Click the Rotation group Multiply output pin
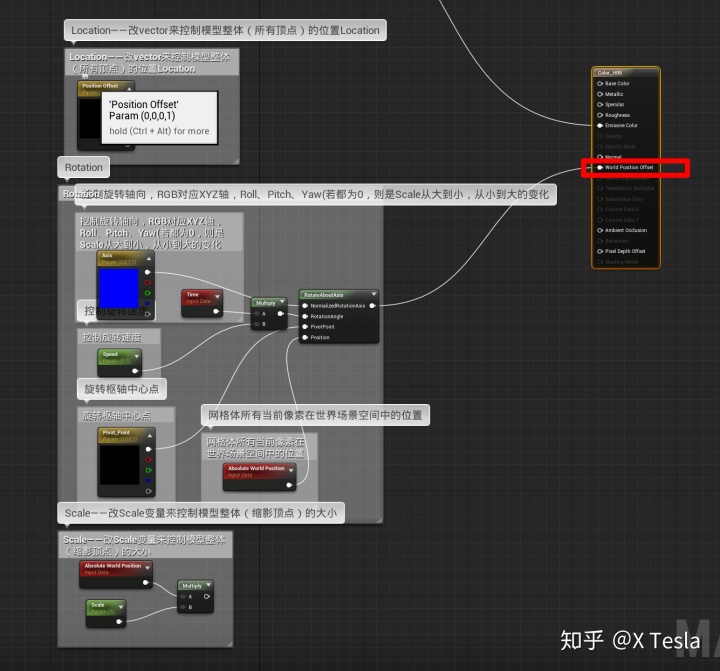This screenshot has width=720, height=671. pos(281,314)
